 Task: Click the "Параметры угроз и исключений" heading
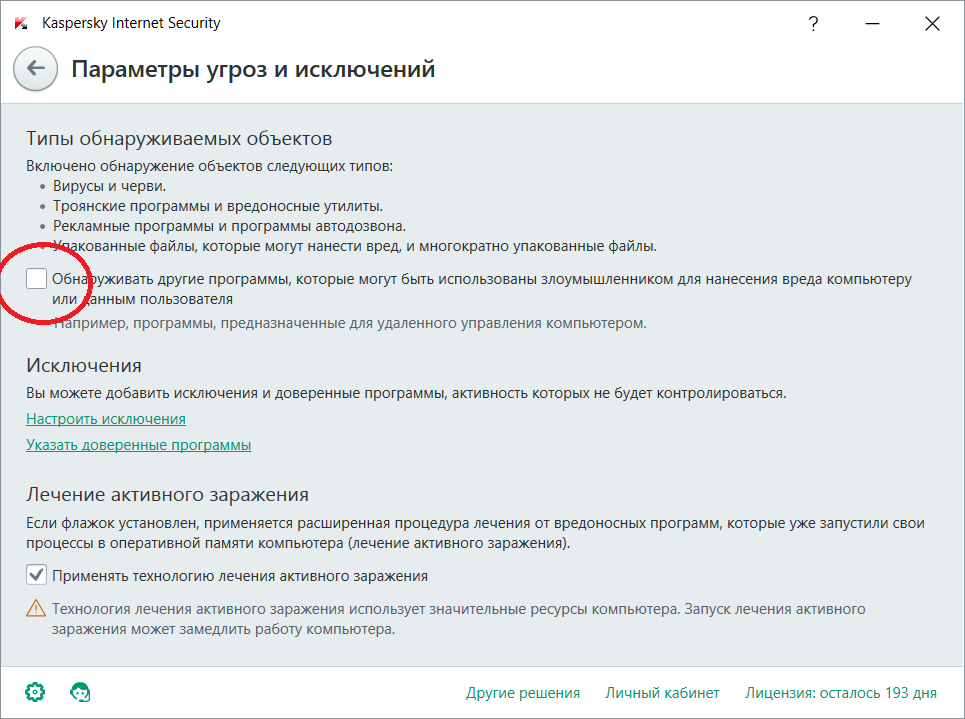pos(253,69)
